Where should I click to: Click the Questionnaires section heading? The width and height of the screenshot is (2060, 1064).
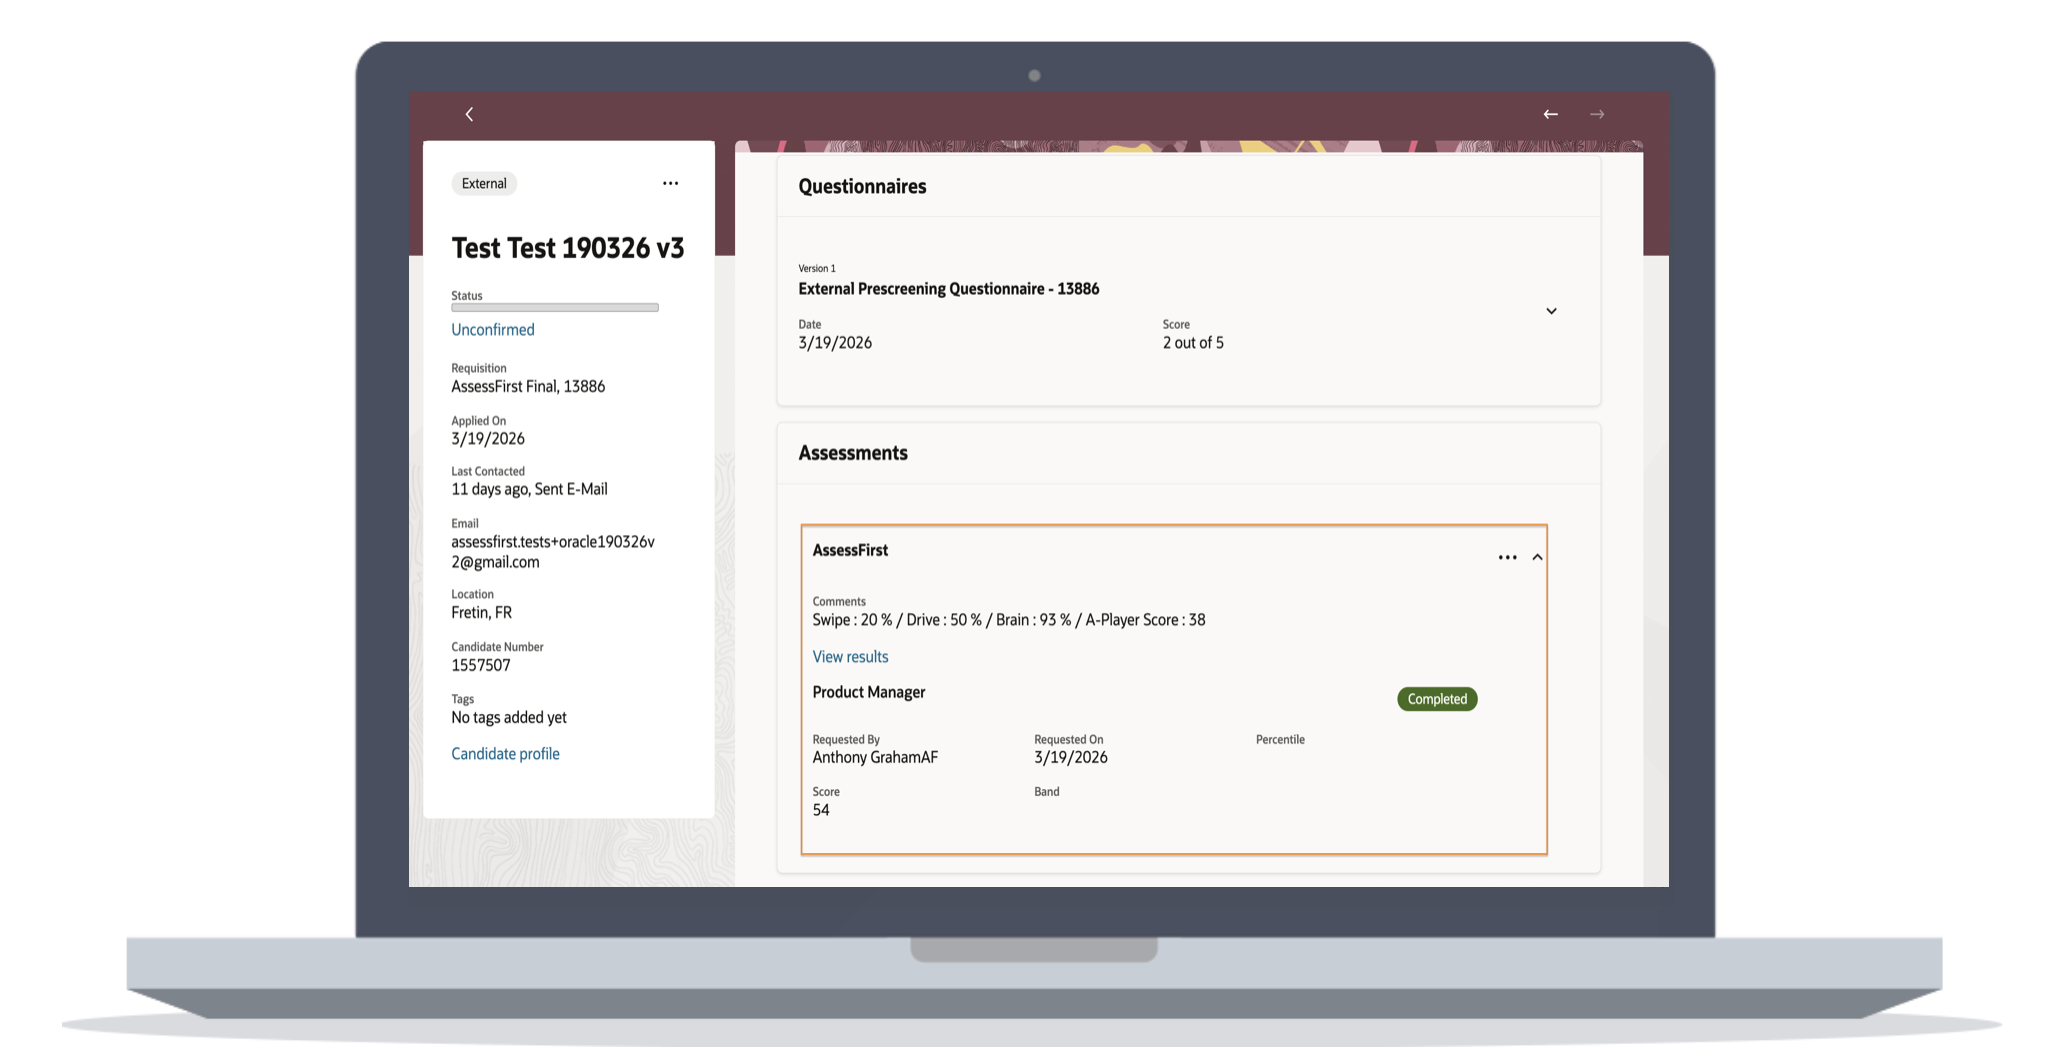point(862,187)
